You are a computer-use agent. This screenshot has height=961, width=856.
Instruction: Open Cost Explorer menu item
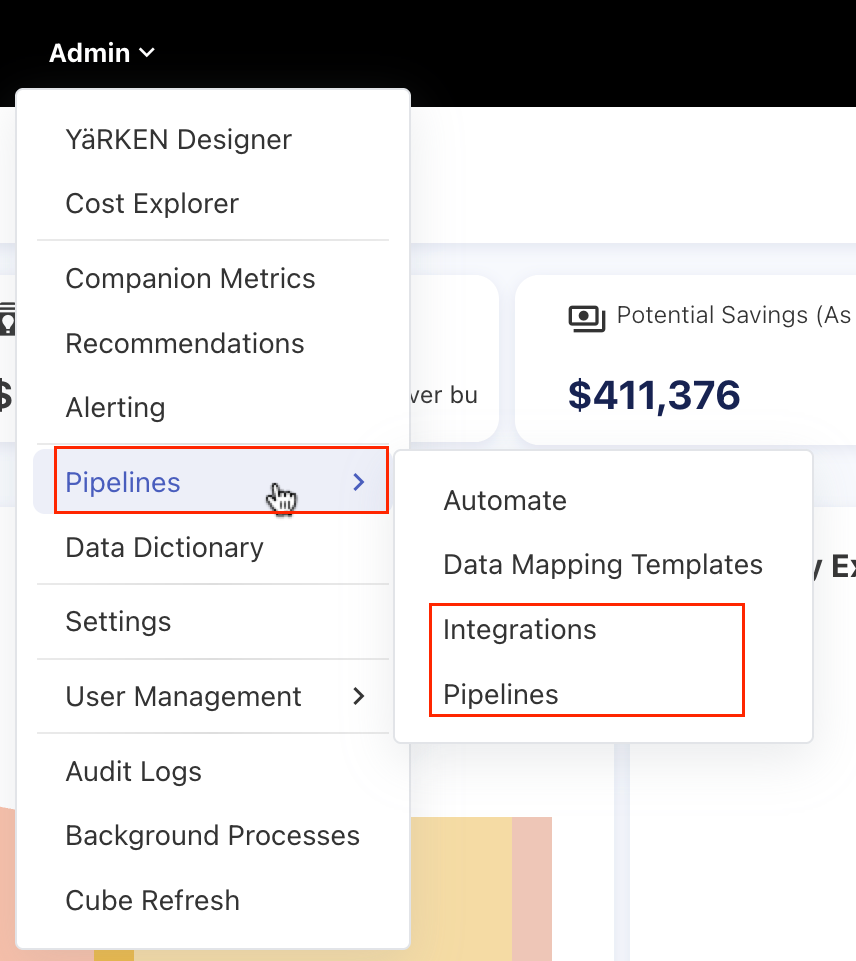[x=152, y=203]
